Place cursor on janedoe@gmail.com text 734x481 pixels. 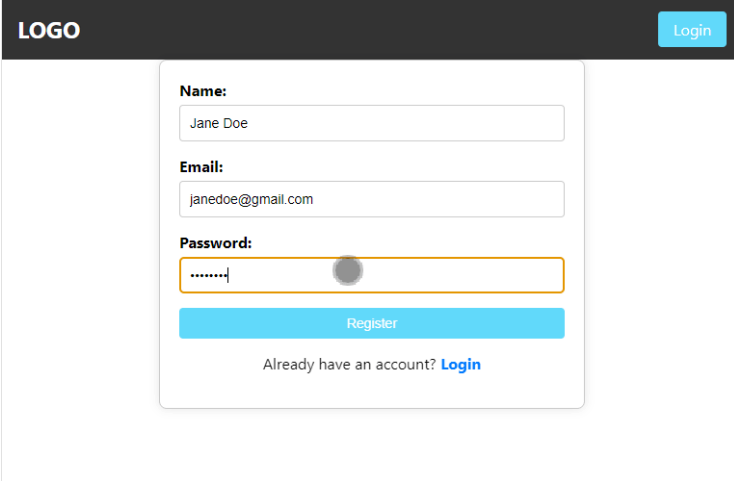click(251, 199)
